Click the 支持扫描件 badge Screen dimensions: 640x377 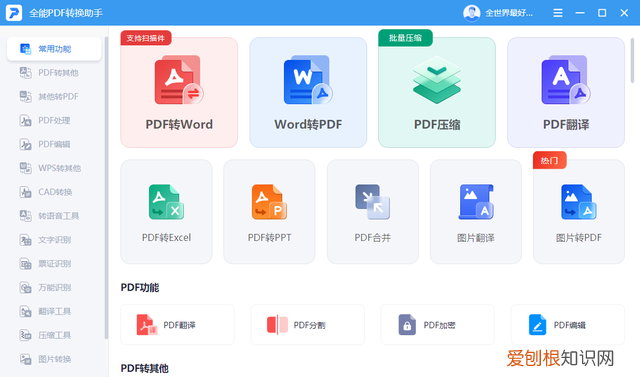coord(146,38)
